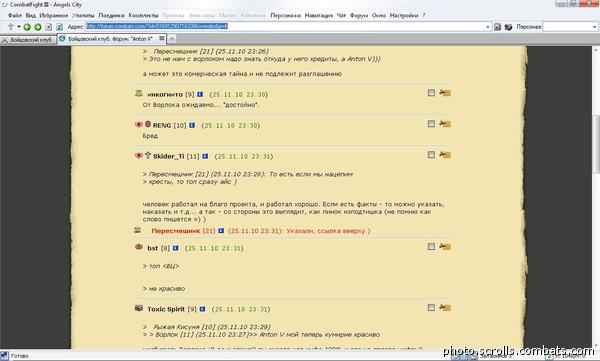The image size is (600, 361).
Task: Open bst's profile name link
Action: (x=153, y=248)
